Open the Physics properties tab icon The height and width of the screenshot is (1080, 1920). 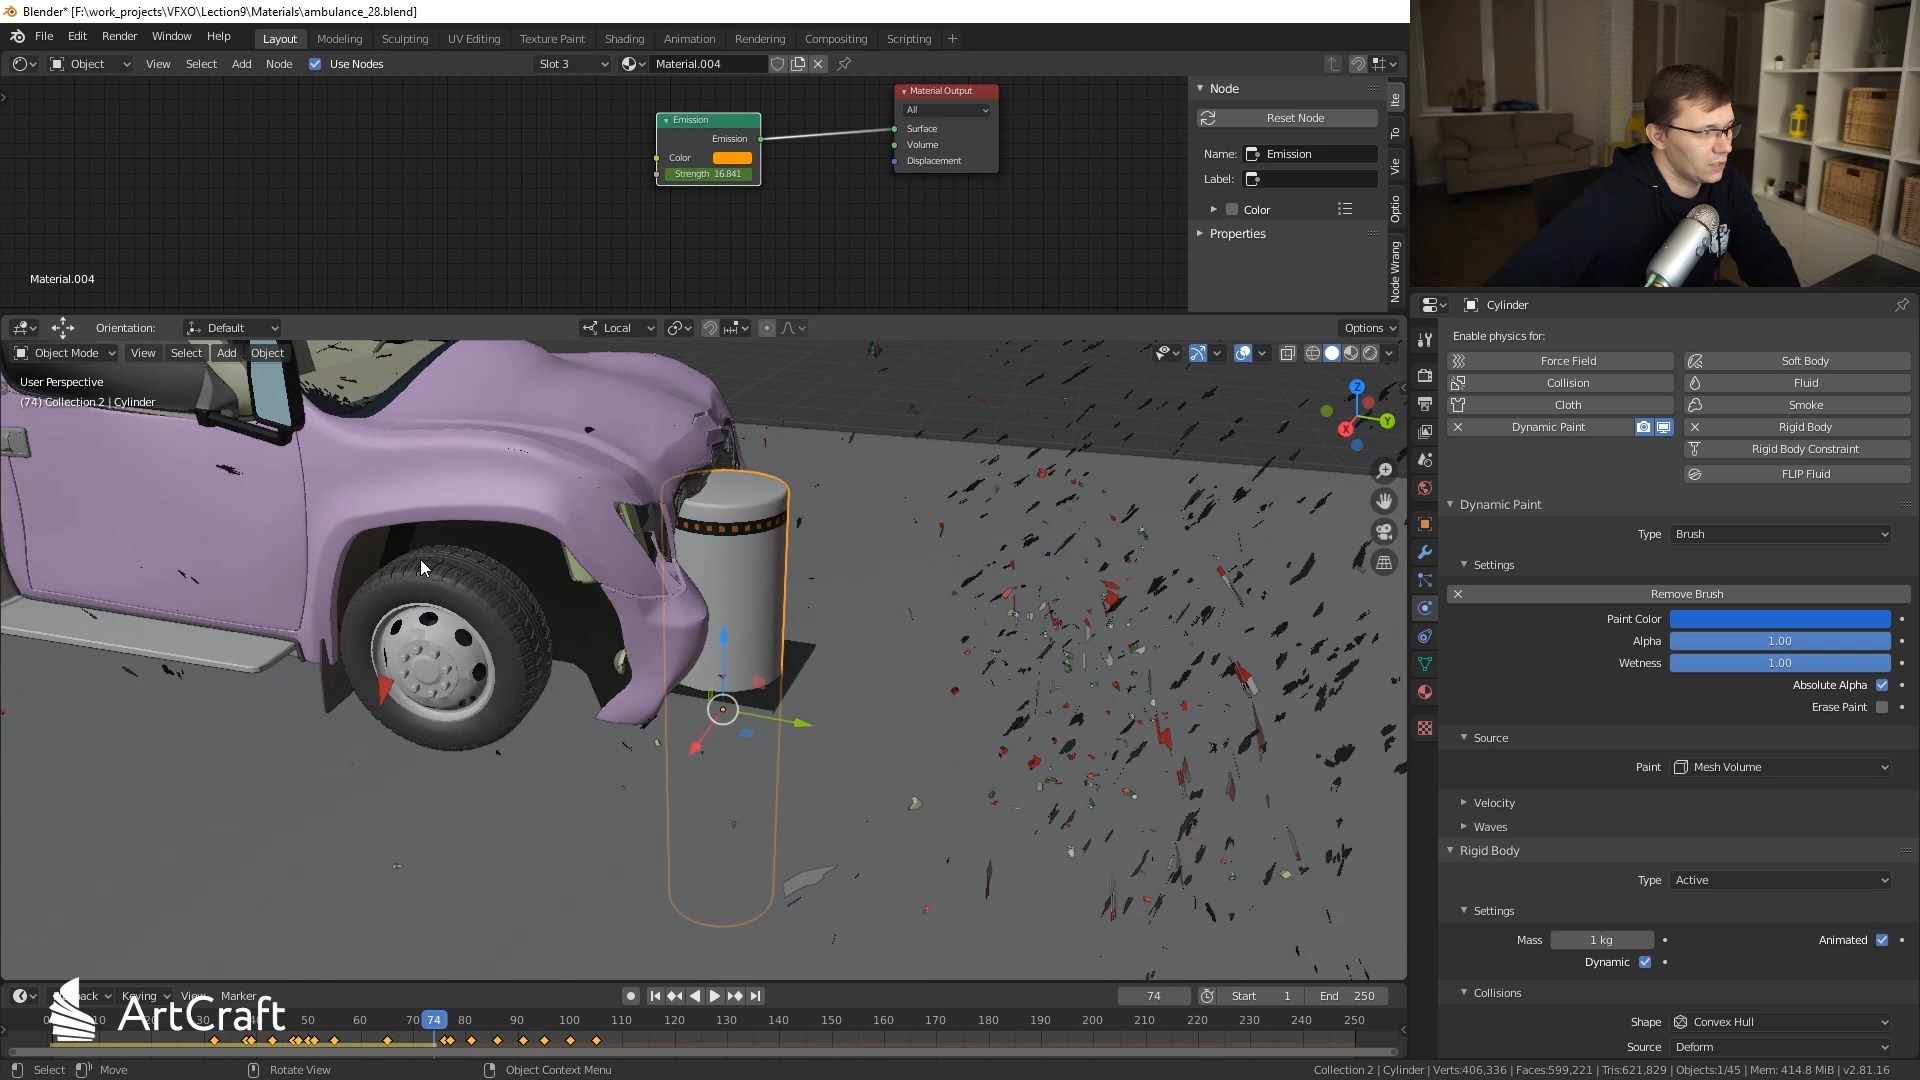(x=1425, y=608)
